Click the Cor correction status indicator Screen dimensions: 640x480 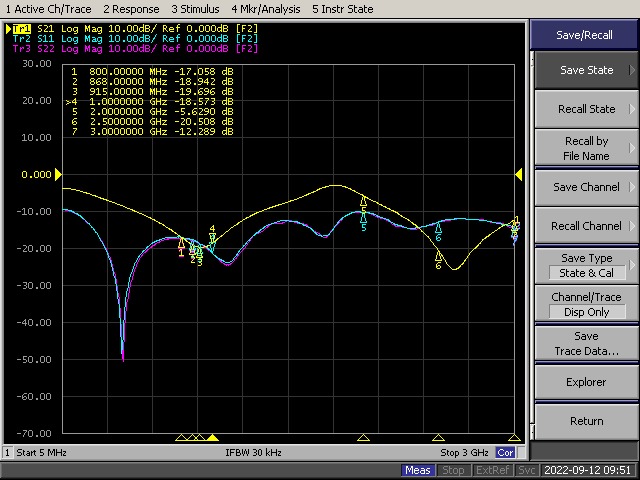(506, 453)
